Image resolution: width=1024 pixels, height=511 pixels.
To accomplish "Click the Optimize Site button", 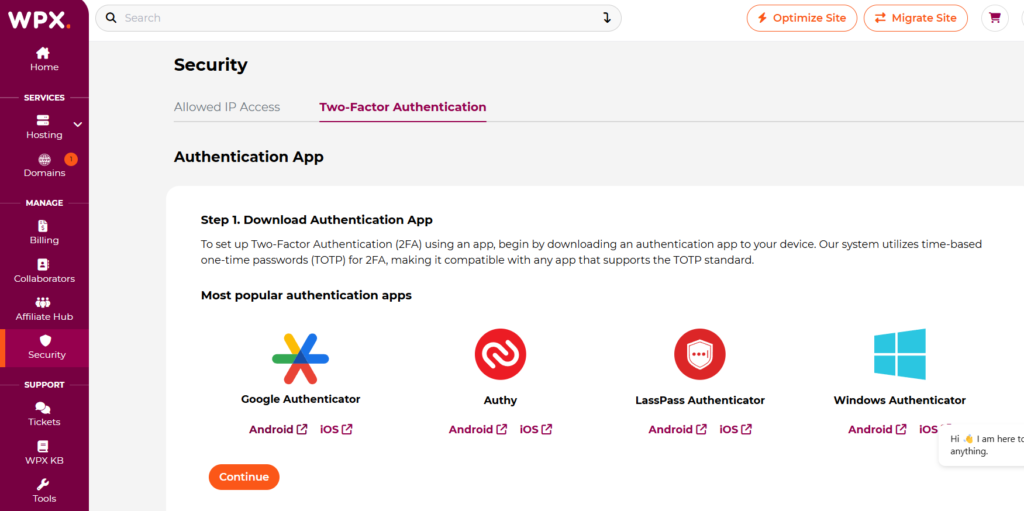I will click(x=802, y=18).
